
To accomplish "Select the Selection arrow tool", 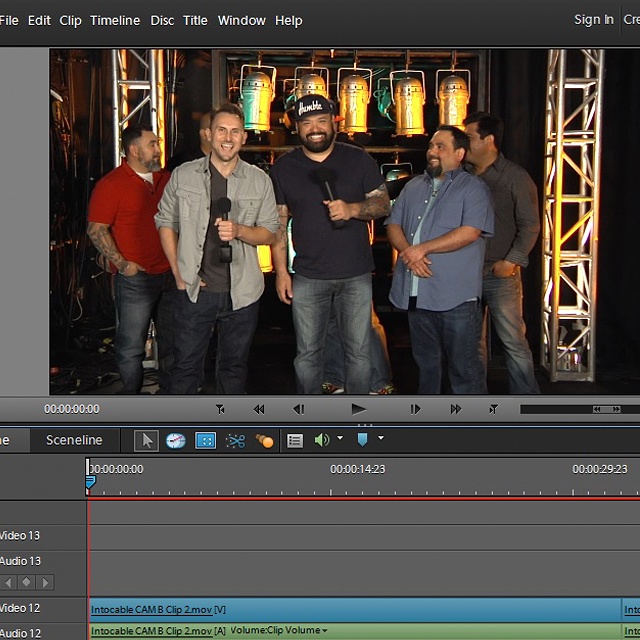I will pyautogui.click(x=146, y=440).
